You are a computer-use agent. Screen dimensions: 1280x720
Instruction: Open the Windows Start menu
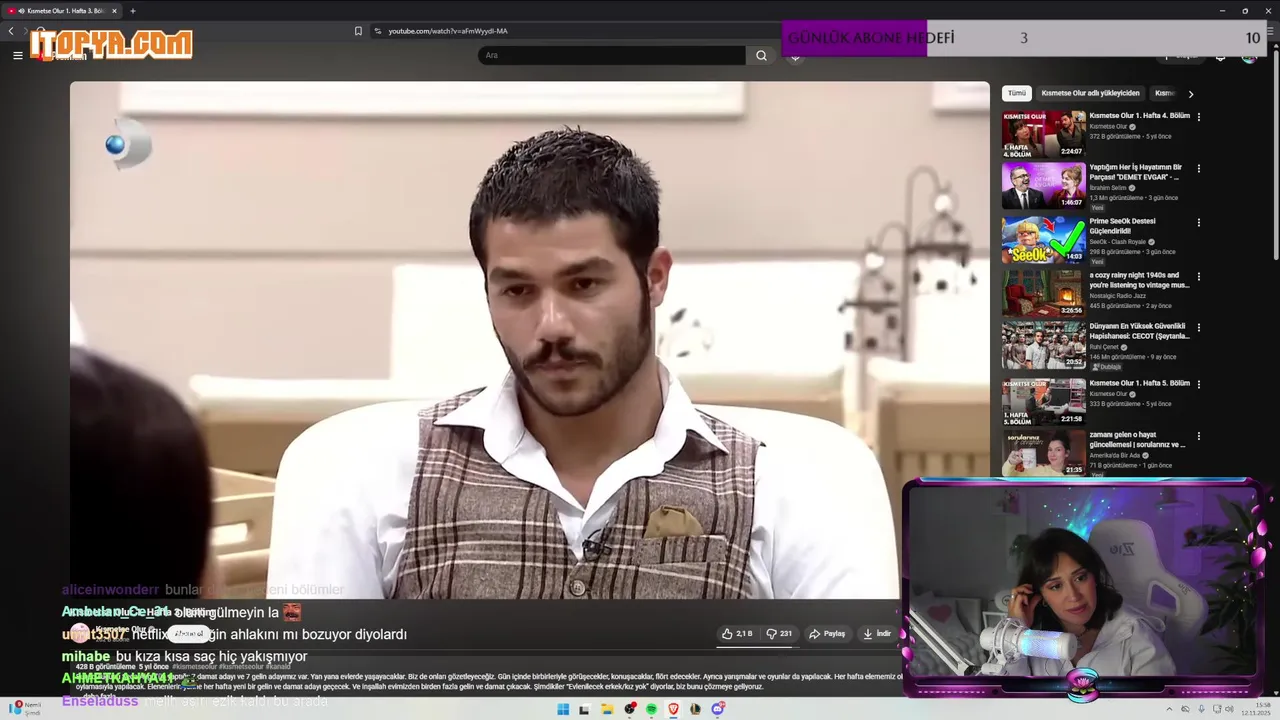(x=563, y=709)
